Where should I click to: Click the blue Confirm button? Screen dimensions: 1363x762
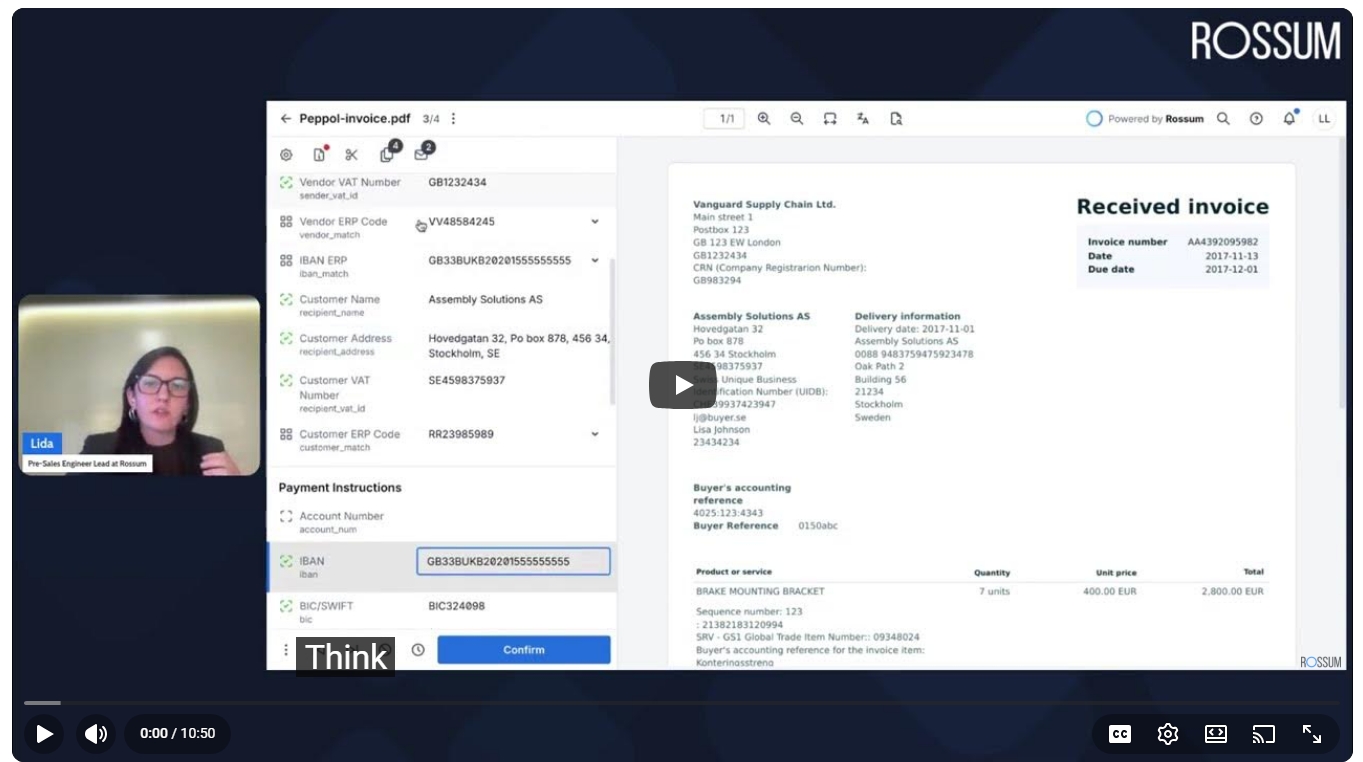[x=523, y=650]
